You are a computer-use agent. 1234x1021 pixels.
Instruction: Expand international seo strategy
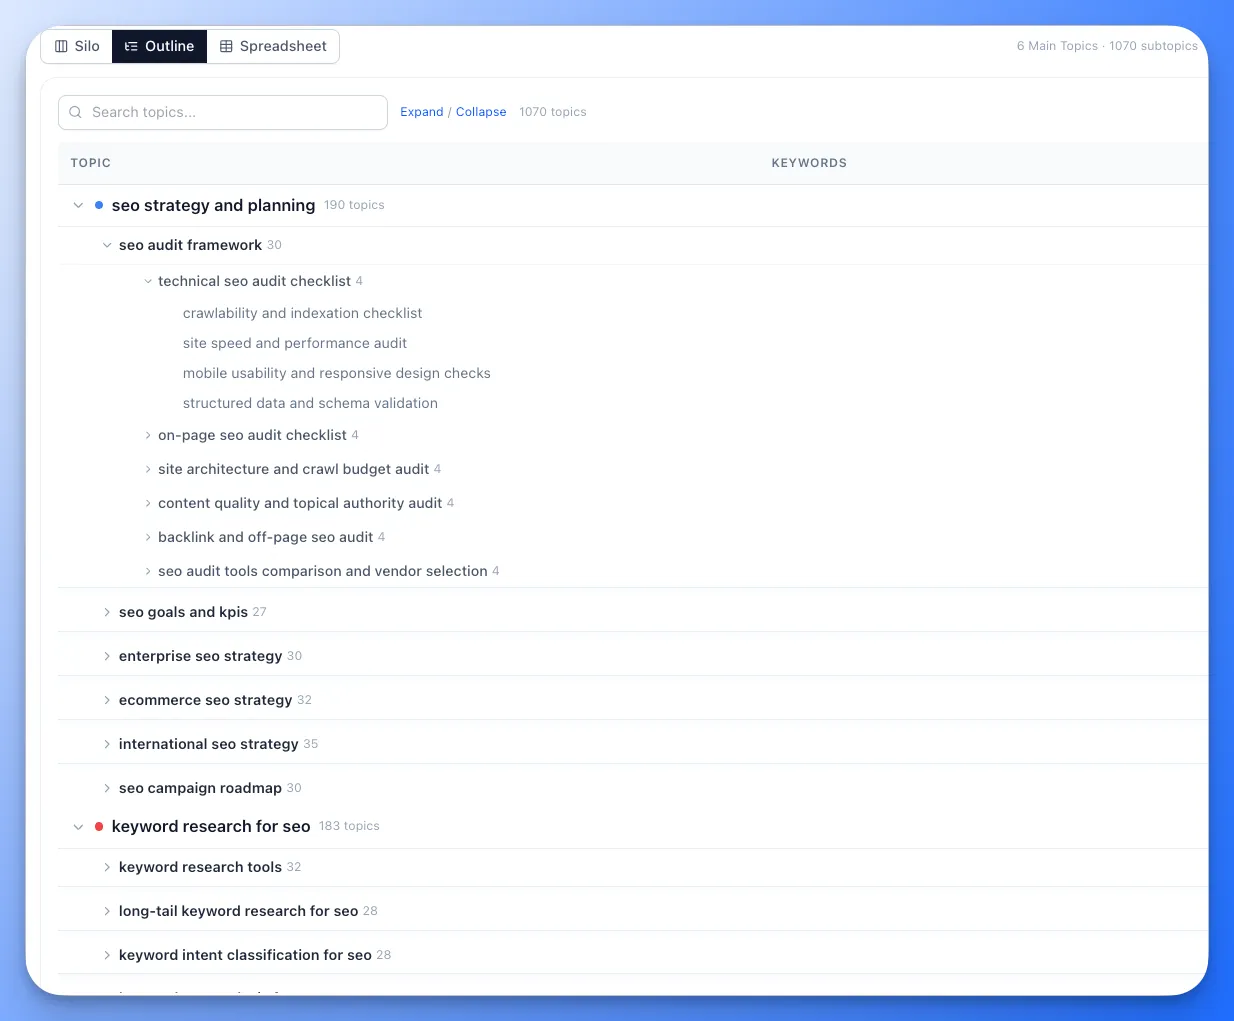(107, 744)
